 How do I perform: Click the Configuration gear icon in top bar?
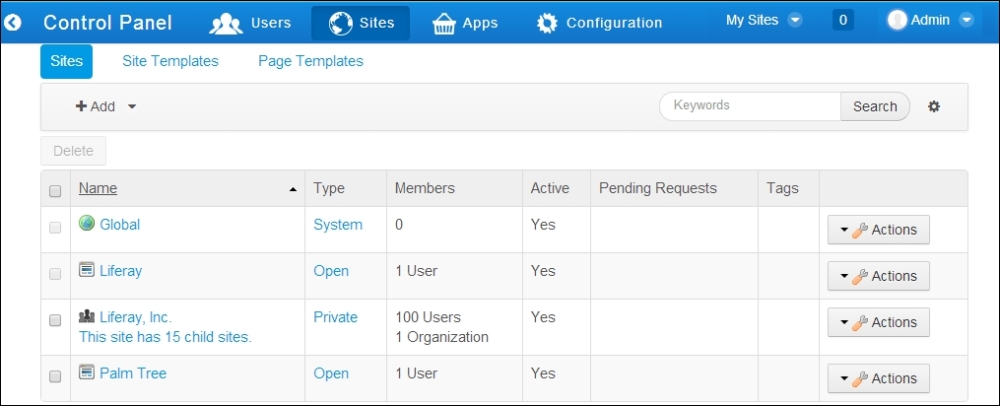click(547, 24)
